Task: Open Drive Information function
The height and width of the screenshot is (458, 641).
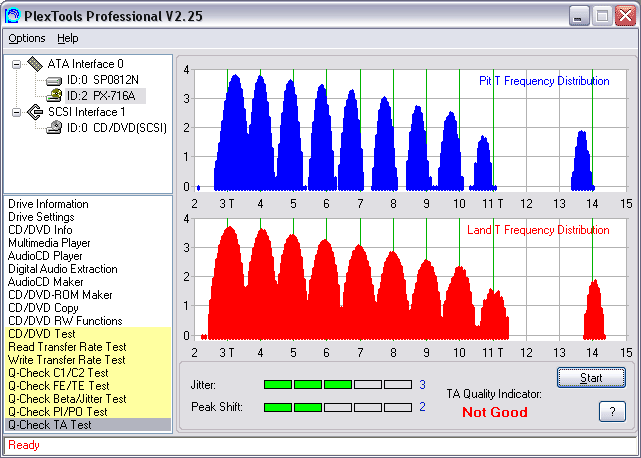Action: tap(48, 204)
